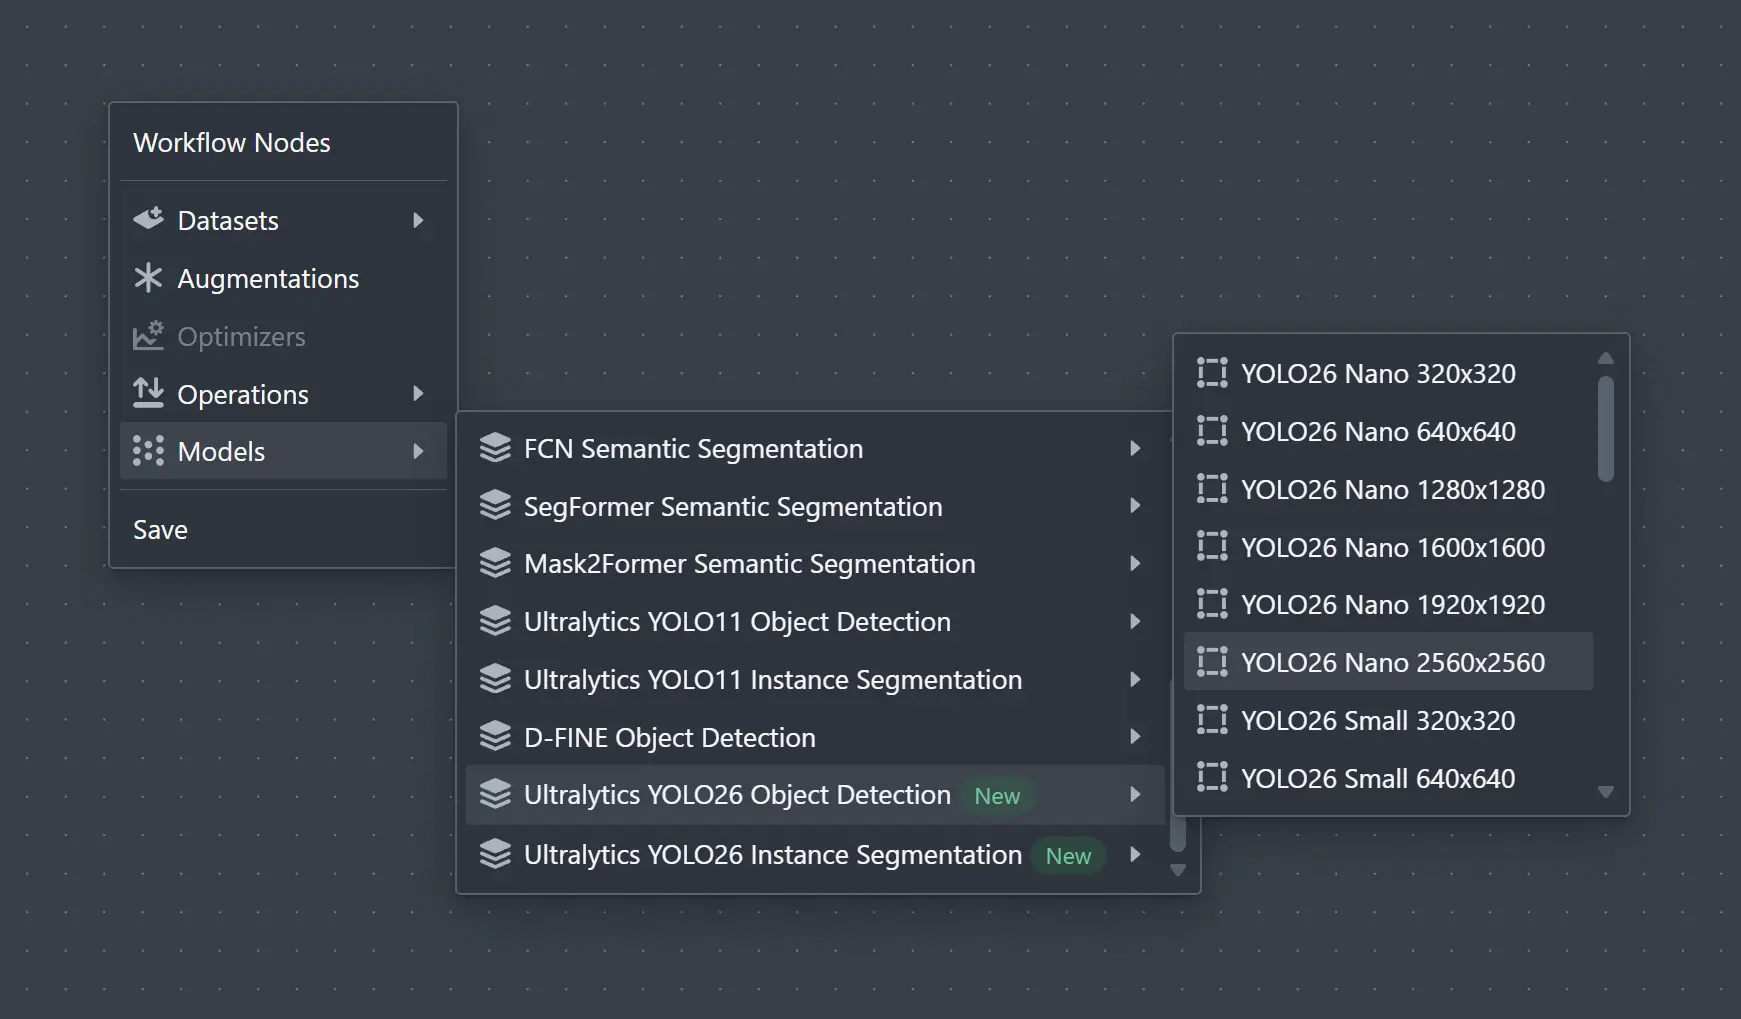The height and width of the screenshot is (1019, 1741).
Task: Click scroll-up arrow in YOLO26 model list
Action: (1606, 358)
